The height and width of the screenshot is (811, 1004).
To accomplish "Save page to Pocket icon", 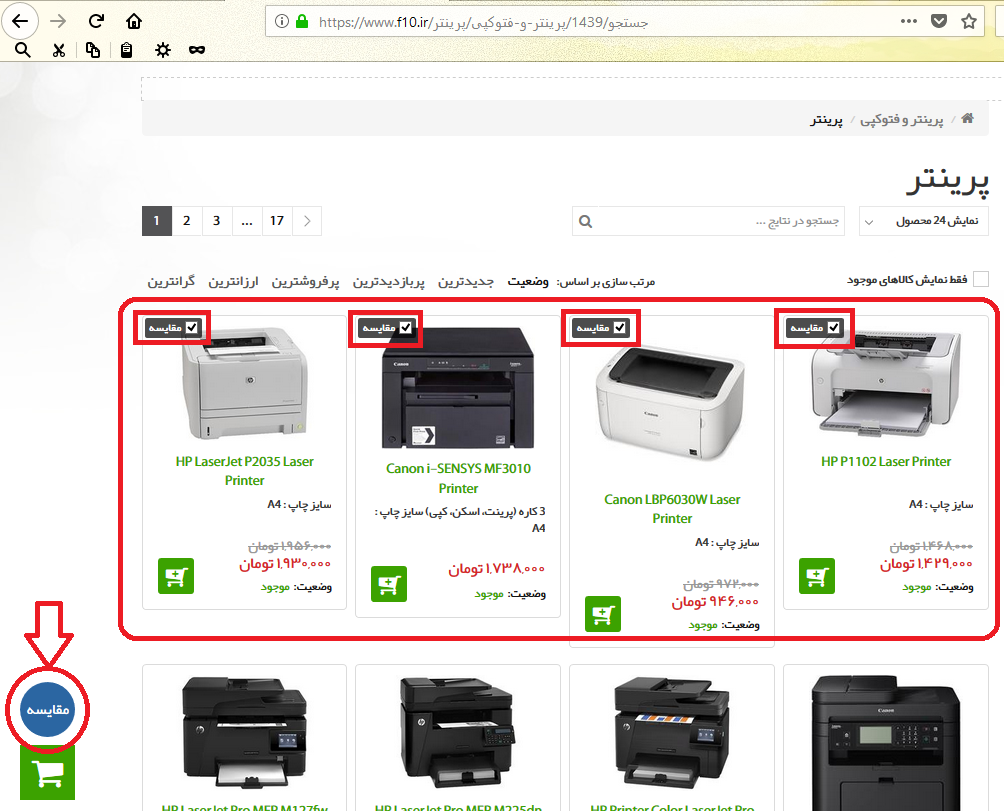I will [938, 21].
